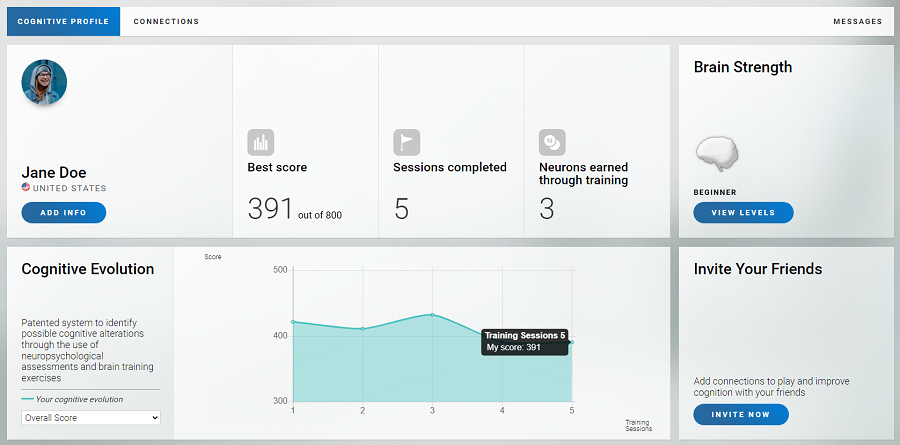Click the United States flag icon
This screenshot has width=900, height=445.
coord(26,188)
